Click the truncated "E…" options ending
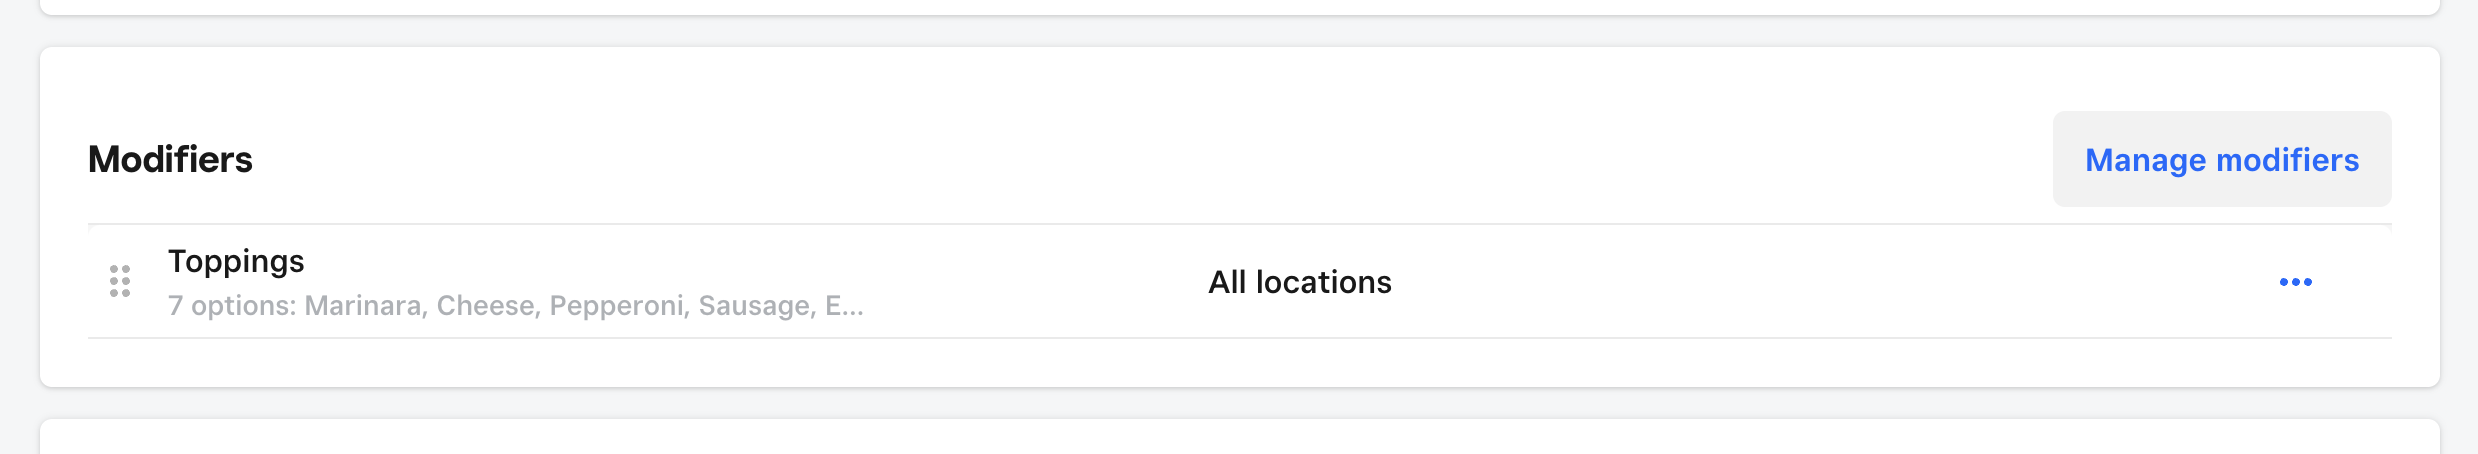The height and width of the screenshot is (454, 2478). (844, 306)
